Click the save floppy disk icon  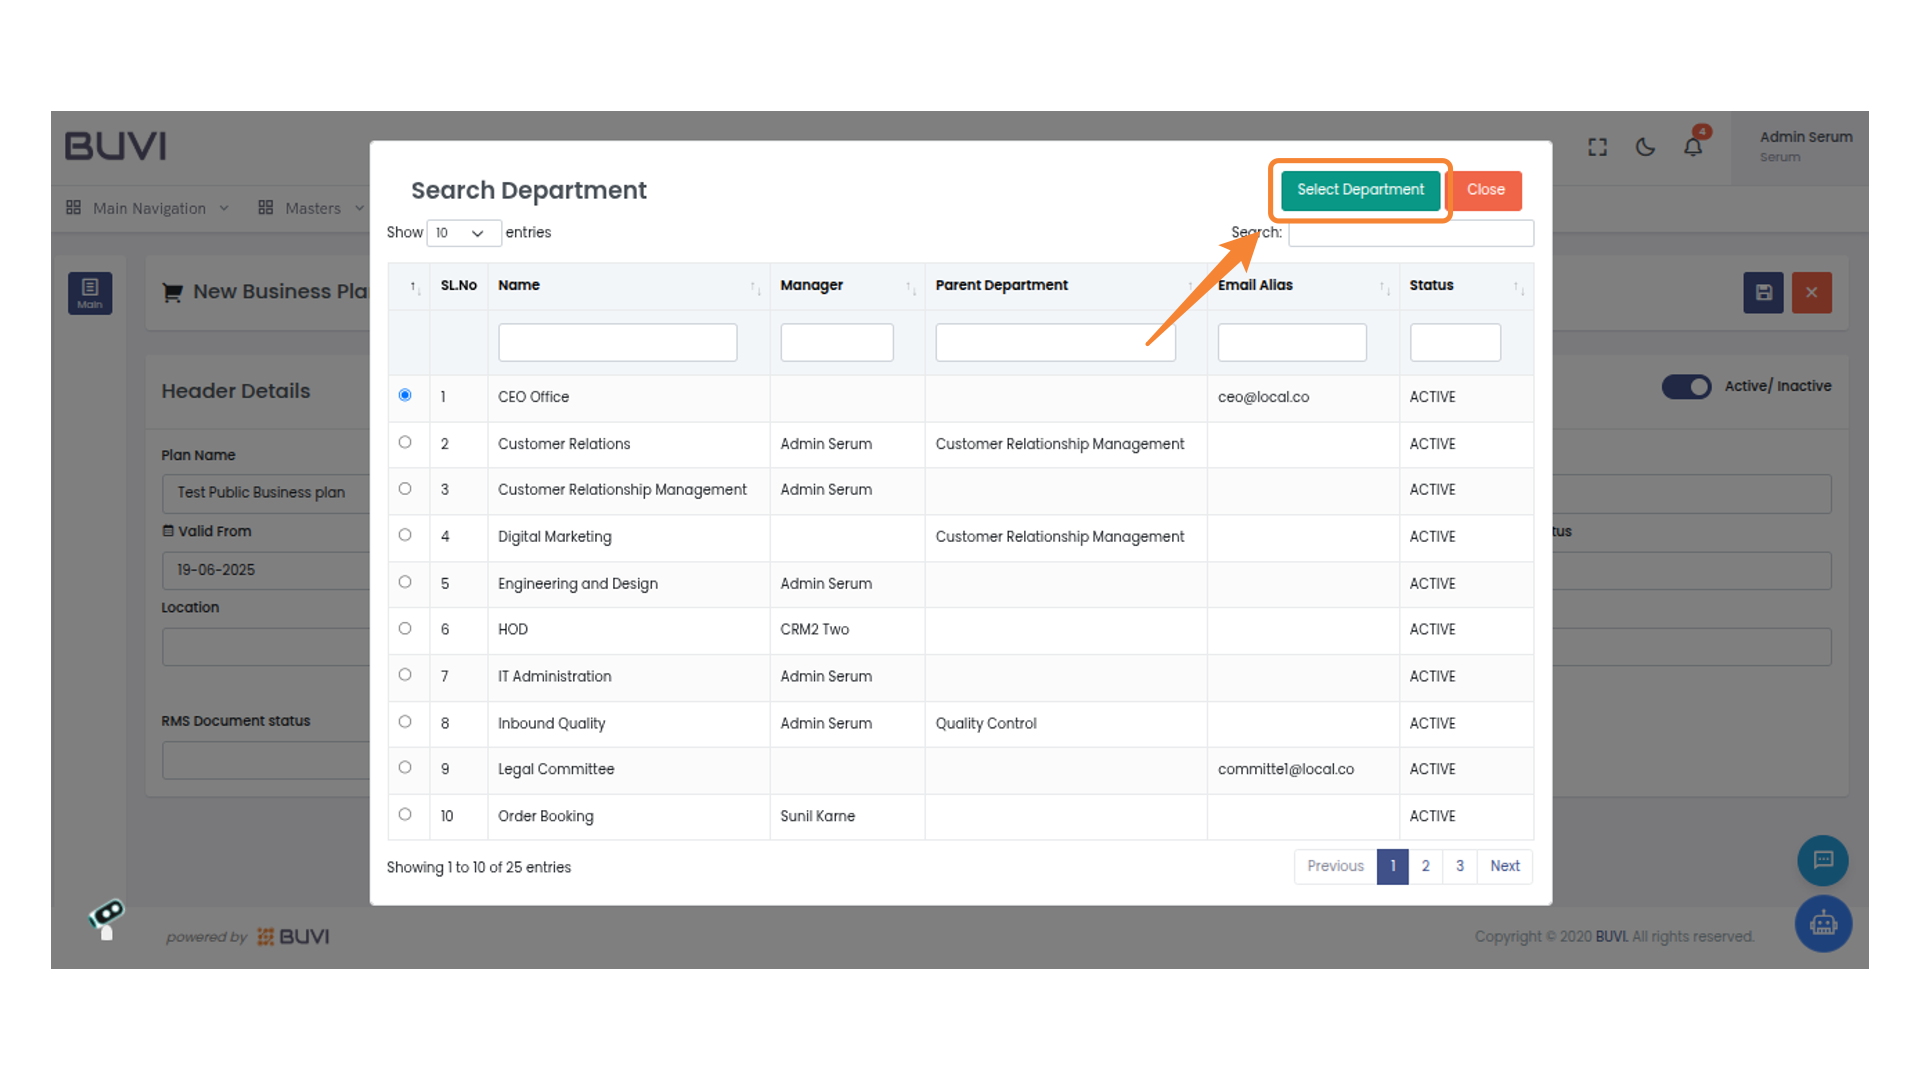point(1763,293)
